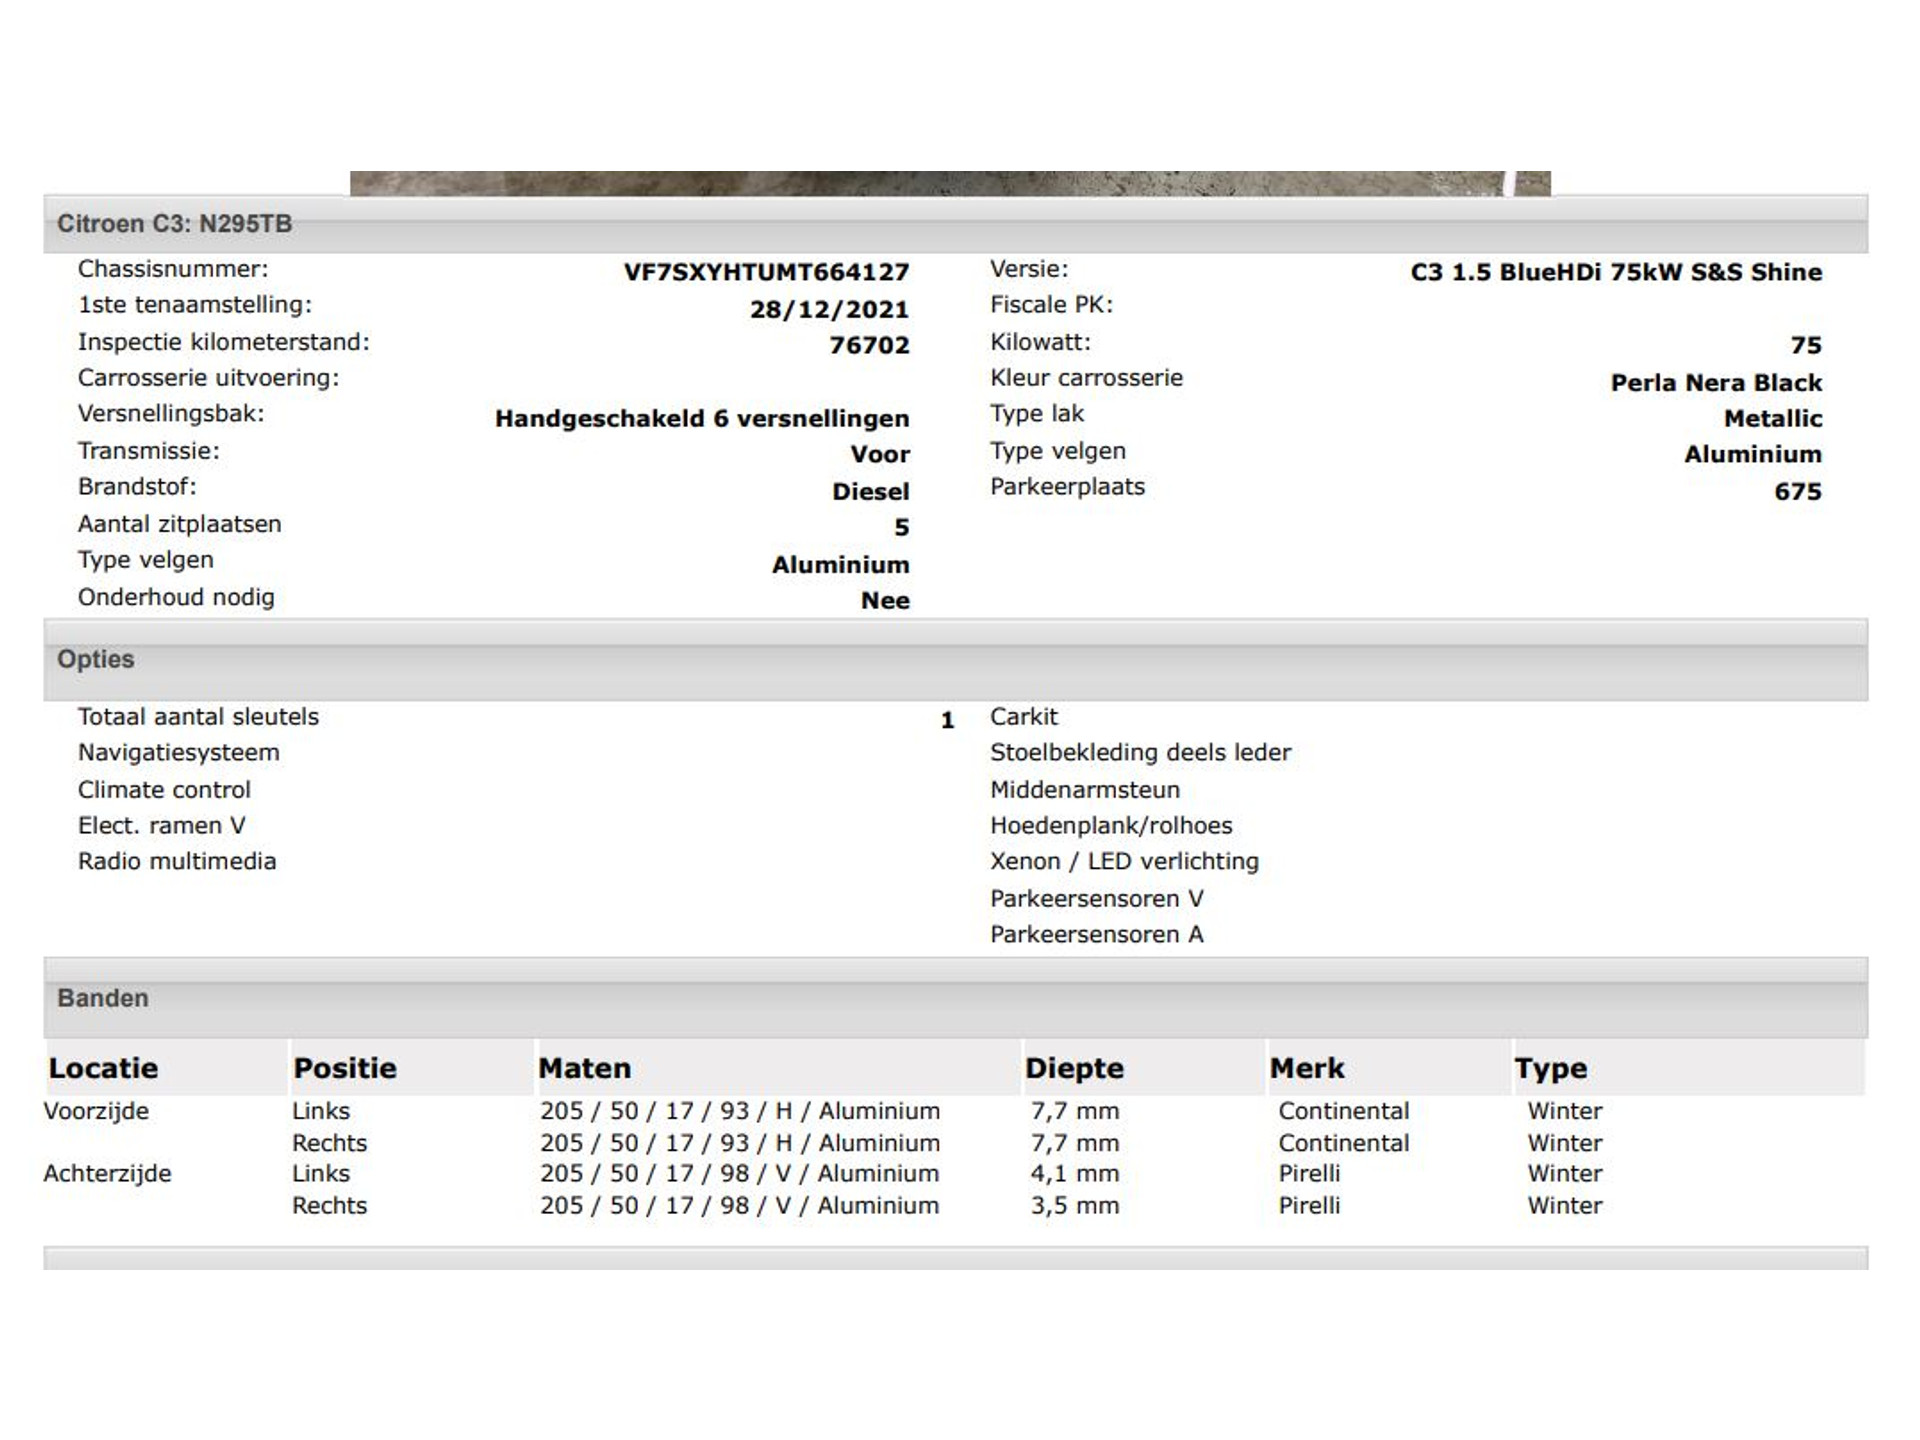Click the Xenon / LED verlichting option
The width and height of the screenshot is (1920, 1440).
(x=1124, y=861)
